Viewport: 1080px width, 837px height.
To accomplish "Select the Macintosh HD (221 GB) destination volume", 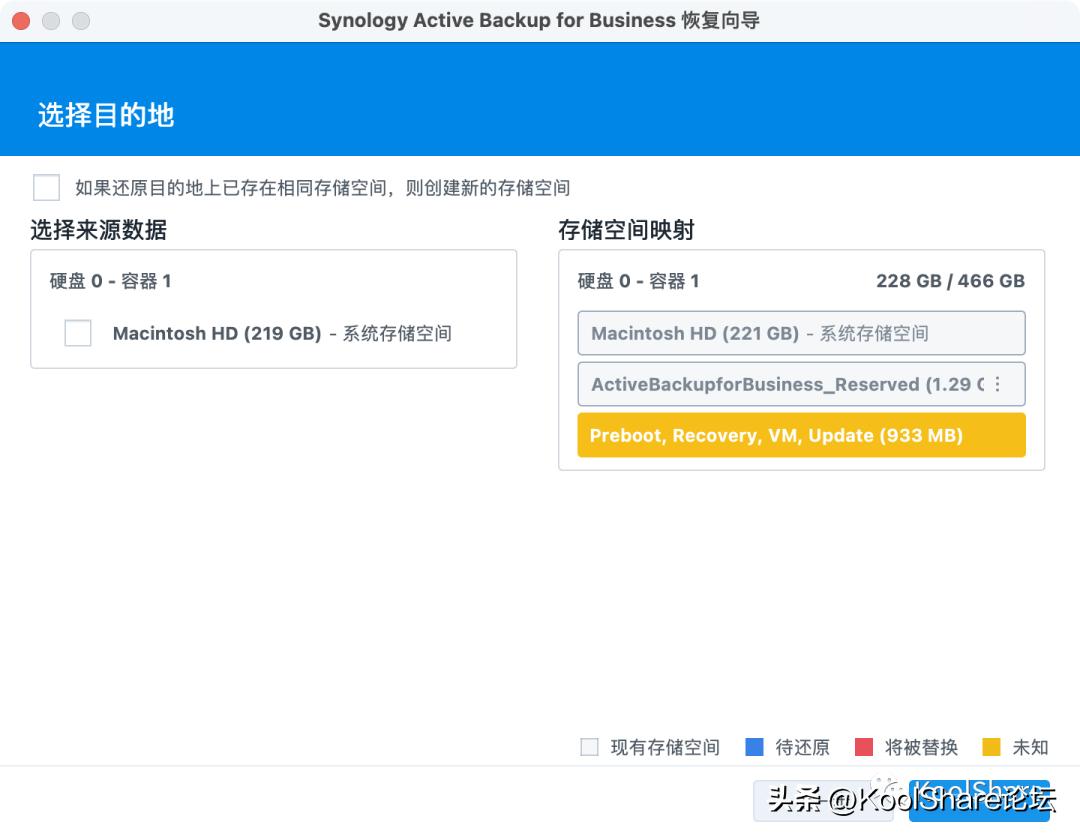I will click(800, 333).
